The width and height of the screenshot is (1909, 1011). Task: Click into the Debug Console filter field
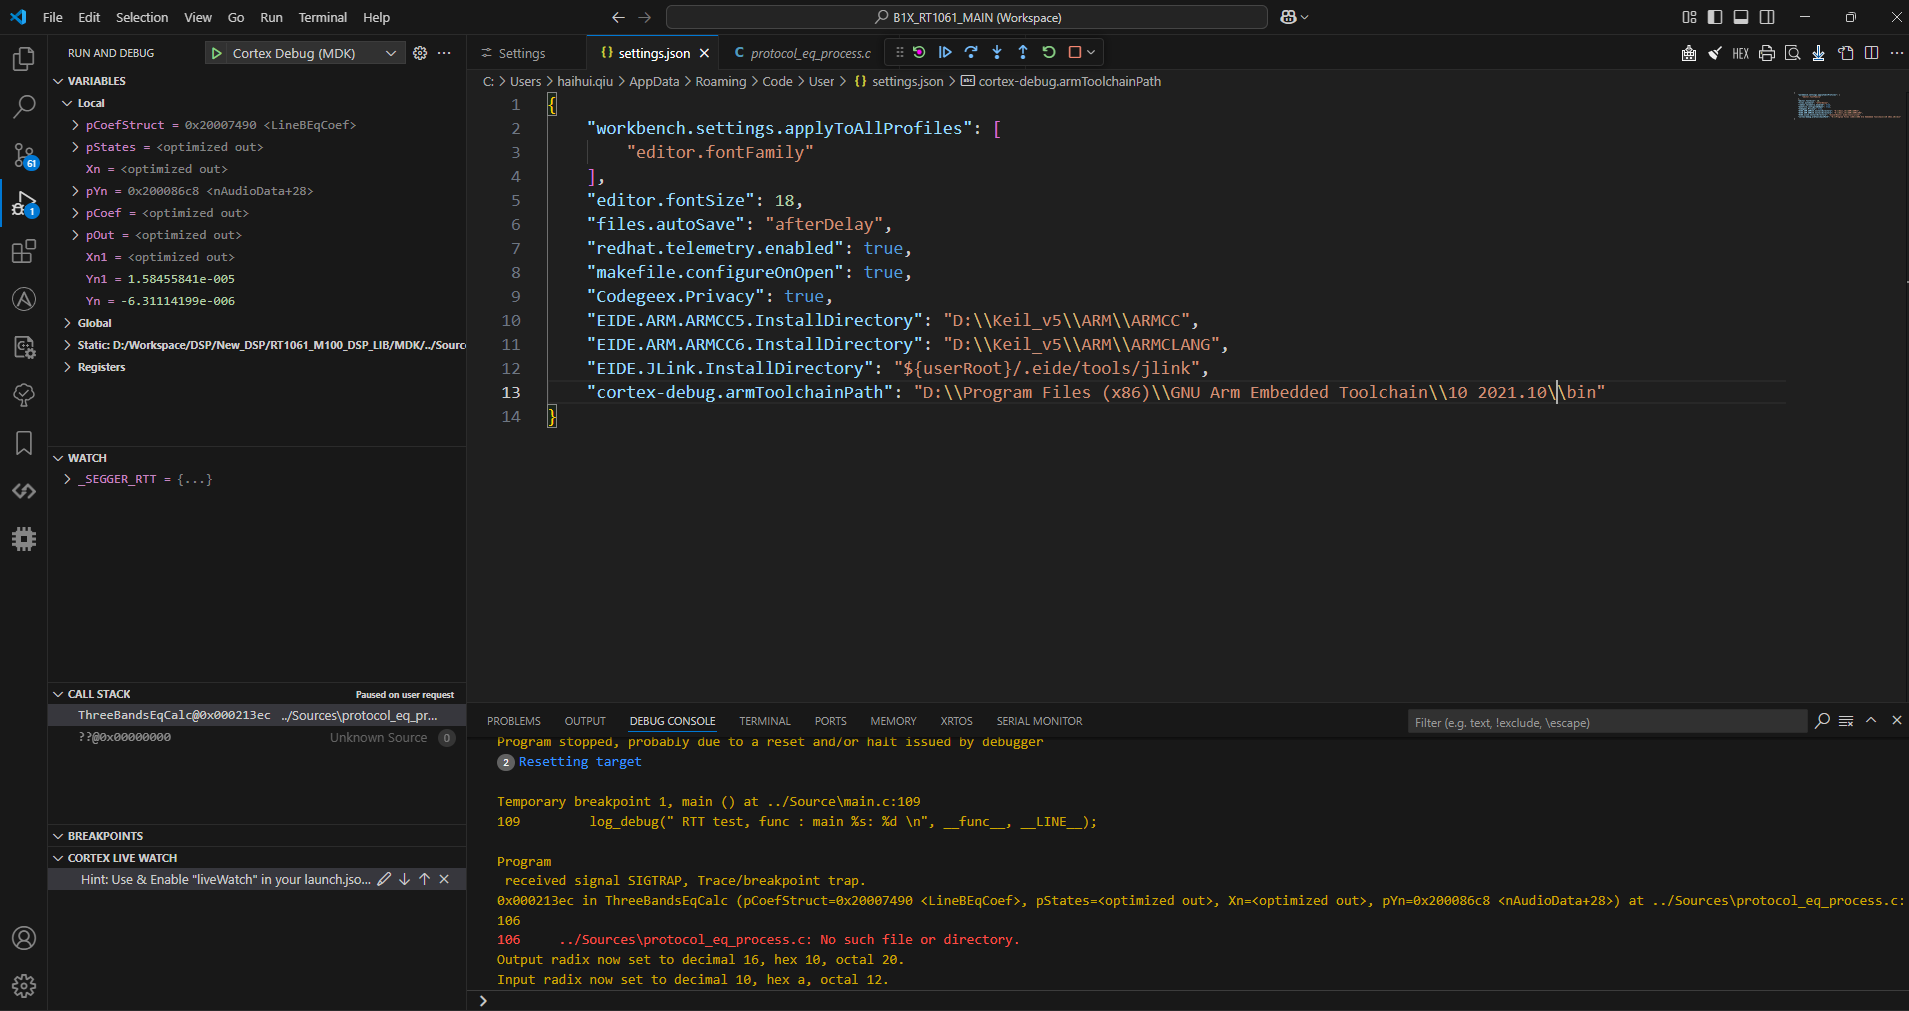coord(1600,721)
